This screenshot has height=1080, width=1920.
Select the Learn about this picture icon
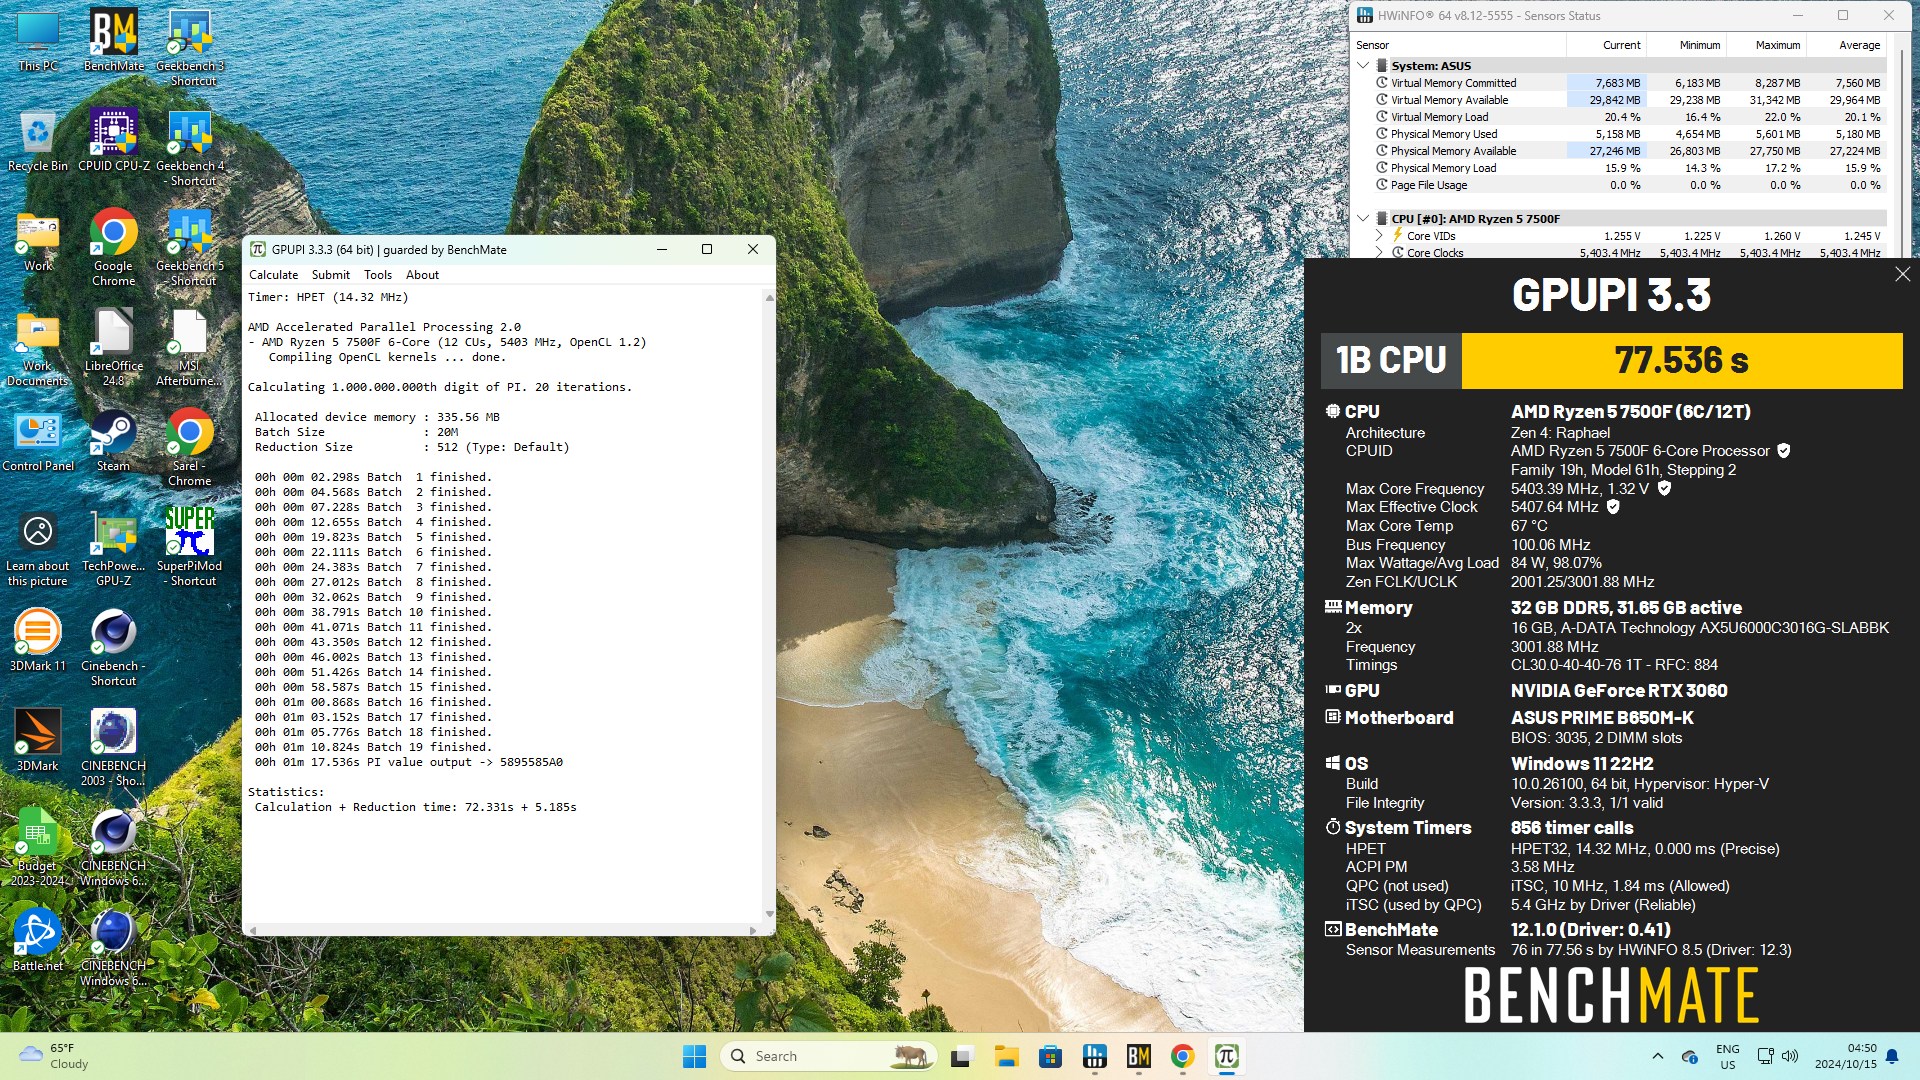38,548
